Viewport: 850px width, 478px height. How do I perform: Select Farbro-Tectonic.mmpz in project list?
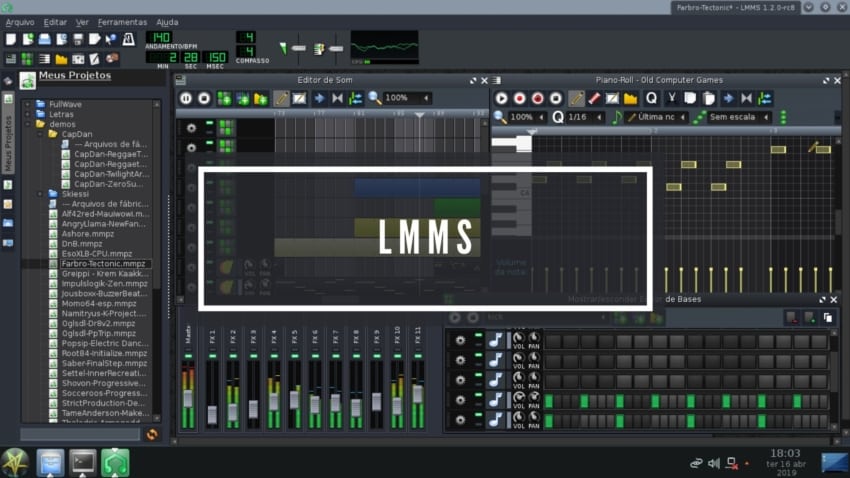[104, 264]
